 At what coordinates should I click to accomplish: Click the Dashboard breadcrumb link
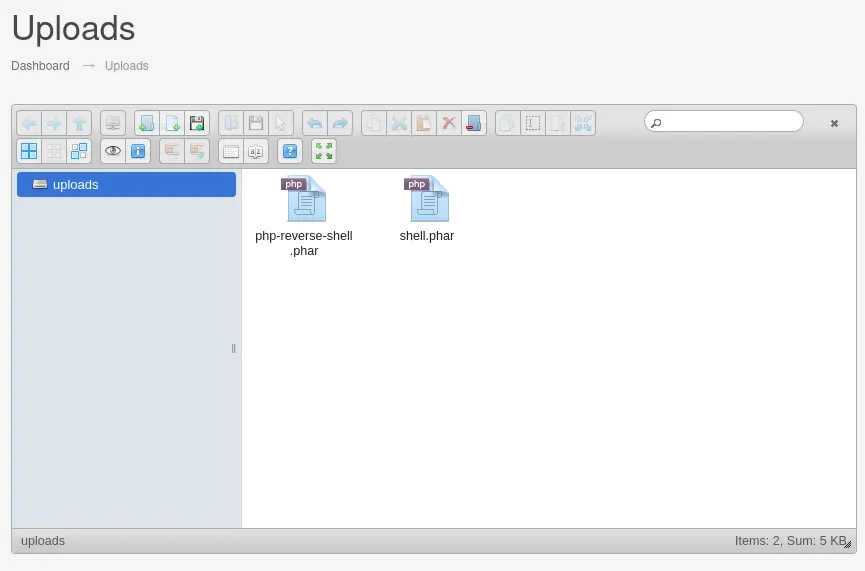40,66
